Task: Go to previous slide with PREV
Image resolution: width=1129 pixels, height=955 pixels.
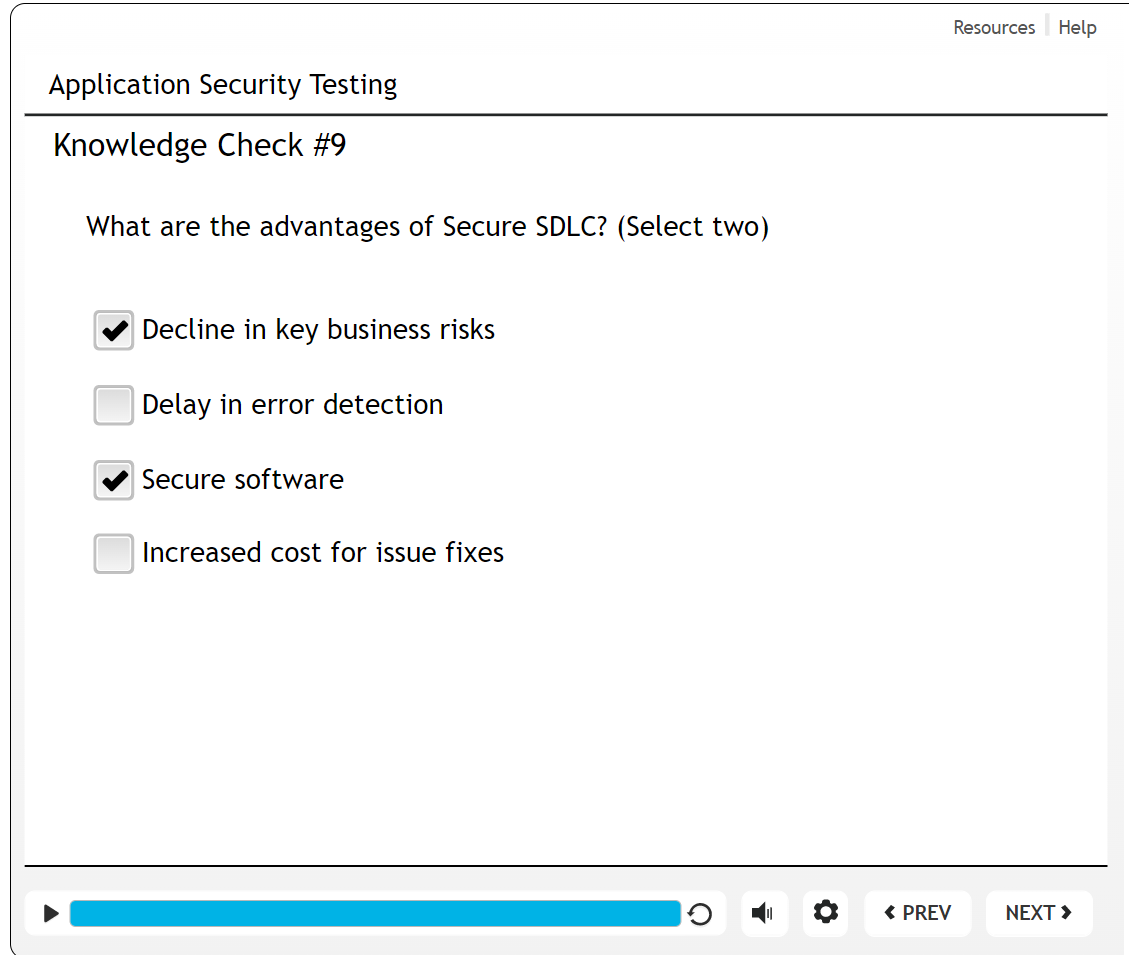Action: (x=917, y=913)
